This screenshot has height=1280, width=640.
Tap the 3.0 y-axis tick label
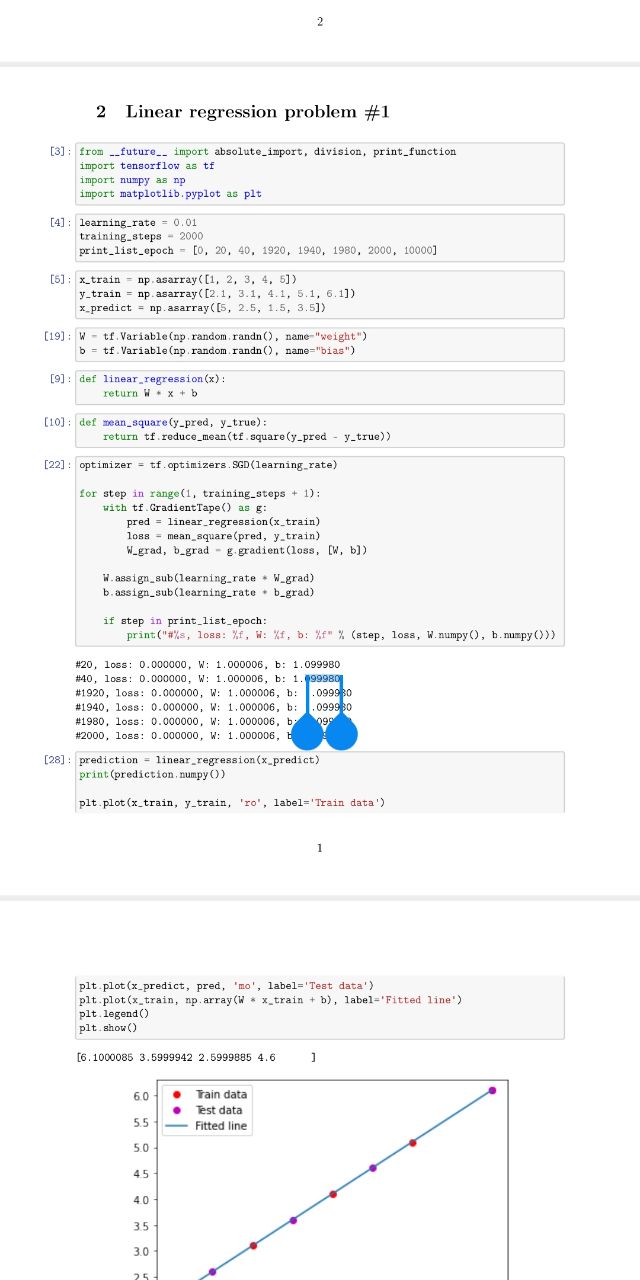coord(141,1252)
